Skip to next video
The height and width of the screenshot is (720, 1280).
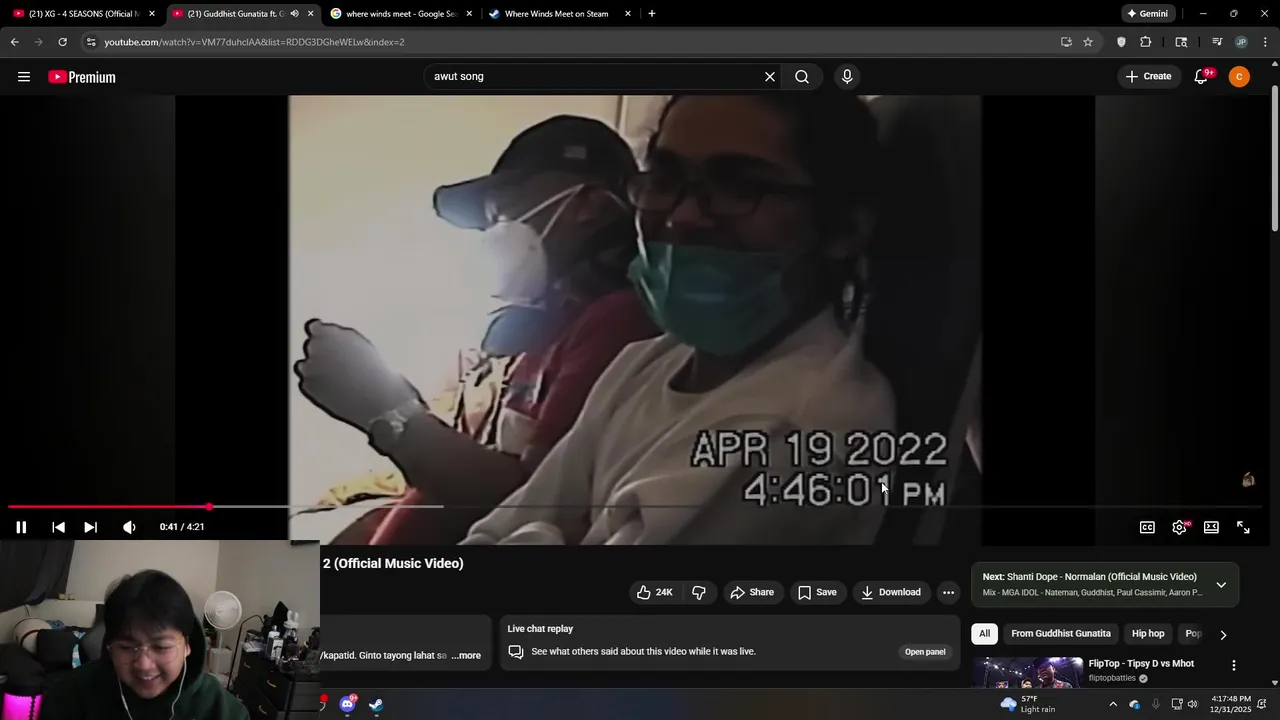point(90,527)
